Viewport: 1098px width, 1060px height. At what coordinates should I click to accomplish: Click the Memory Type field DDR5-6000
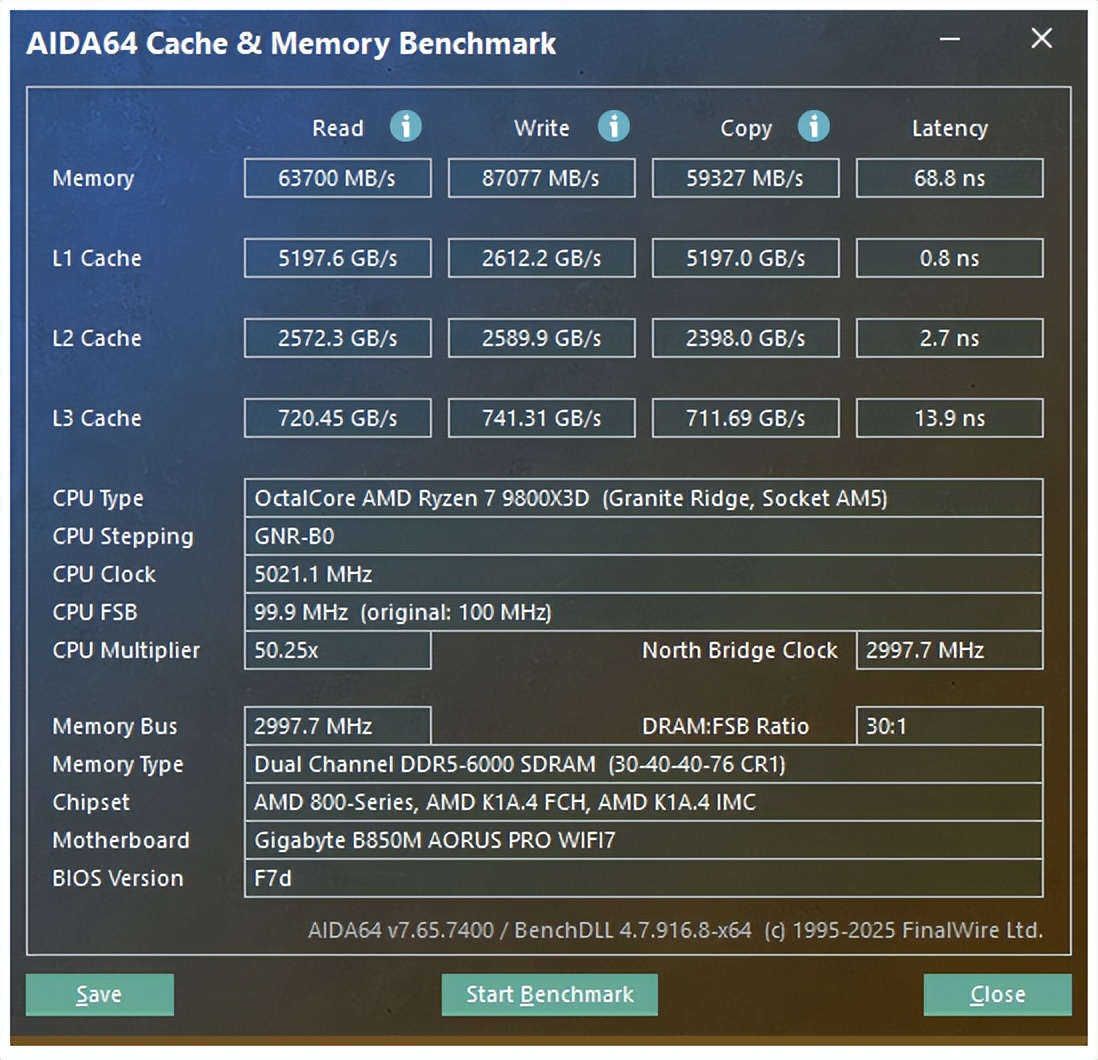[x=644, y=764]
